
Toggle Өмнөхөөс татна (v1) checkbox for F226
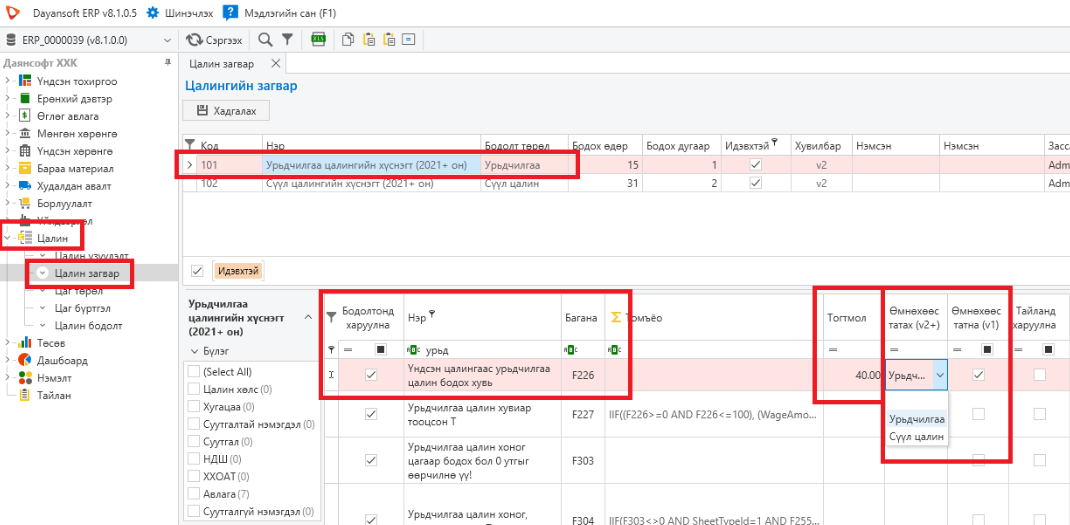pos(978,375)
